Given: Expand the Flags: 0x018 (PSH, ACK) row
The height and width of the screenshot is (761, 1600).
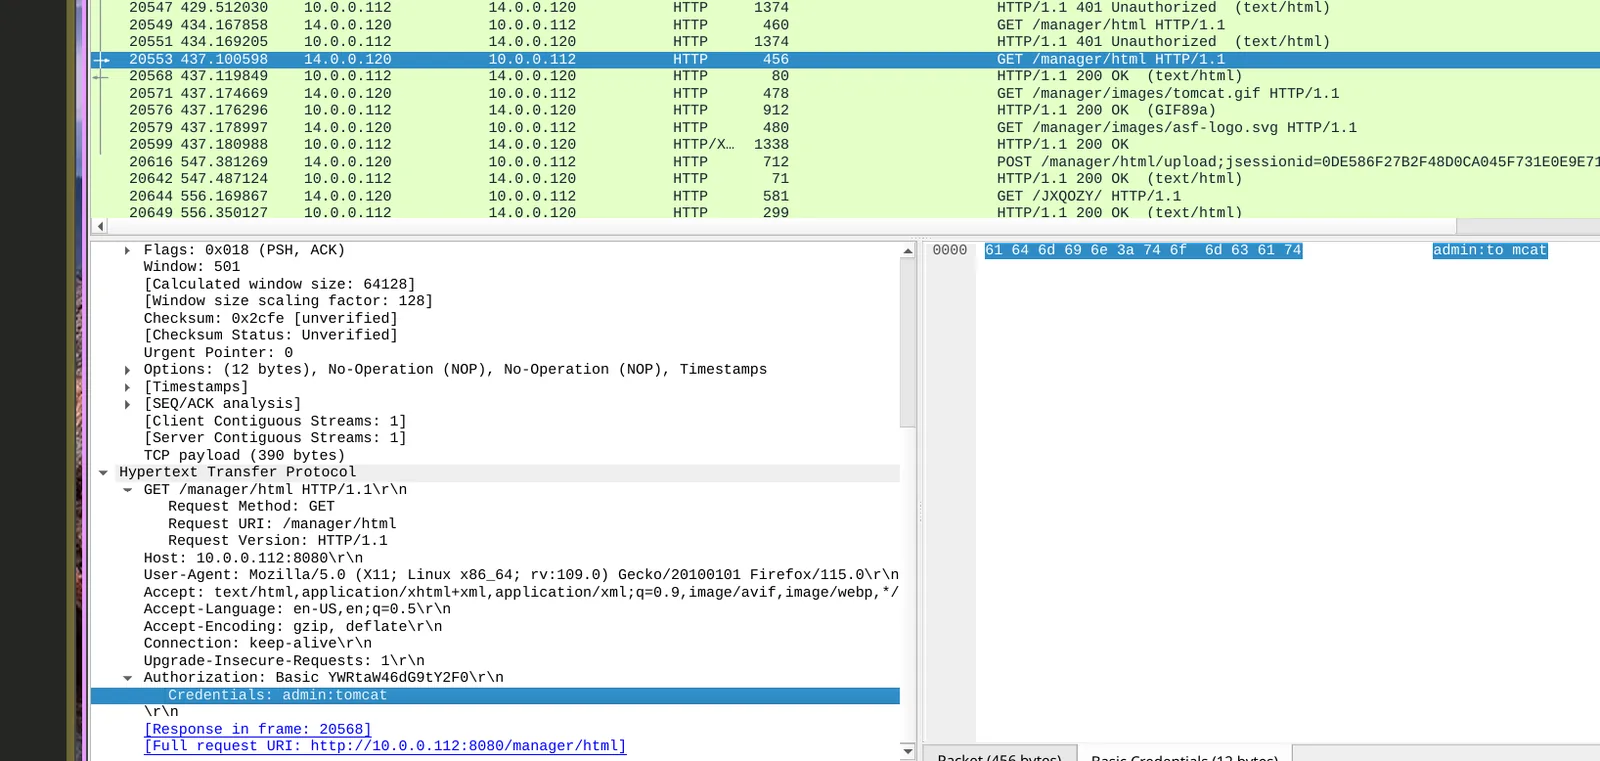Looking at the screenshot, I should coord(127,251).
